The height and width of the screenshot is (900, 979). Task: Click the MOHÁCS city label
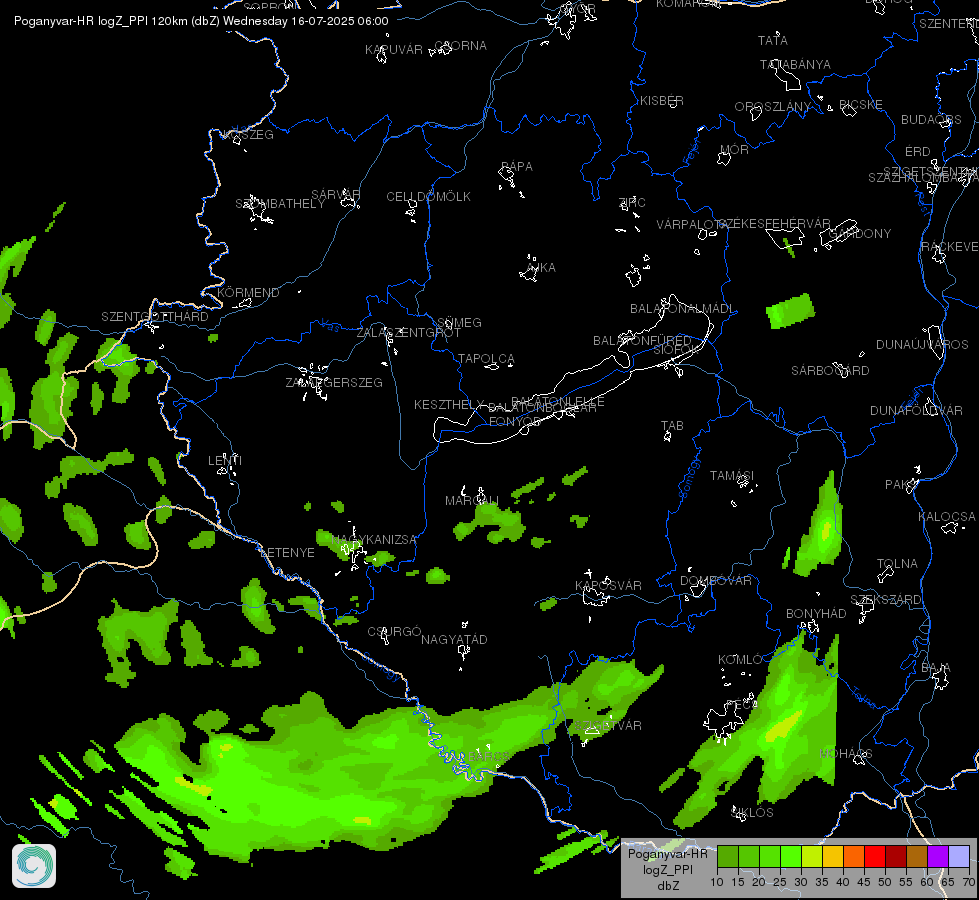[846, 753]
